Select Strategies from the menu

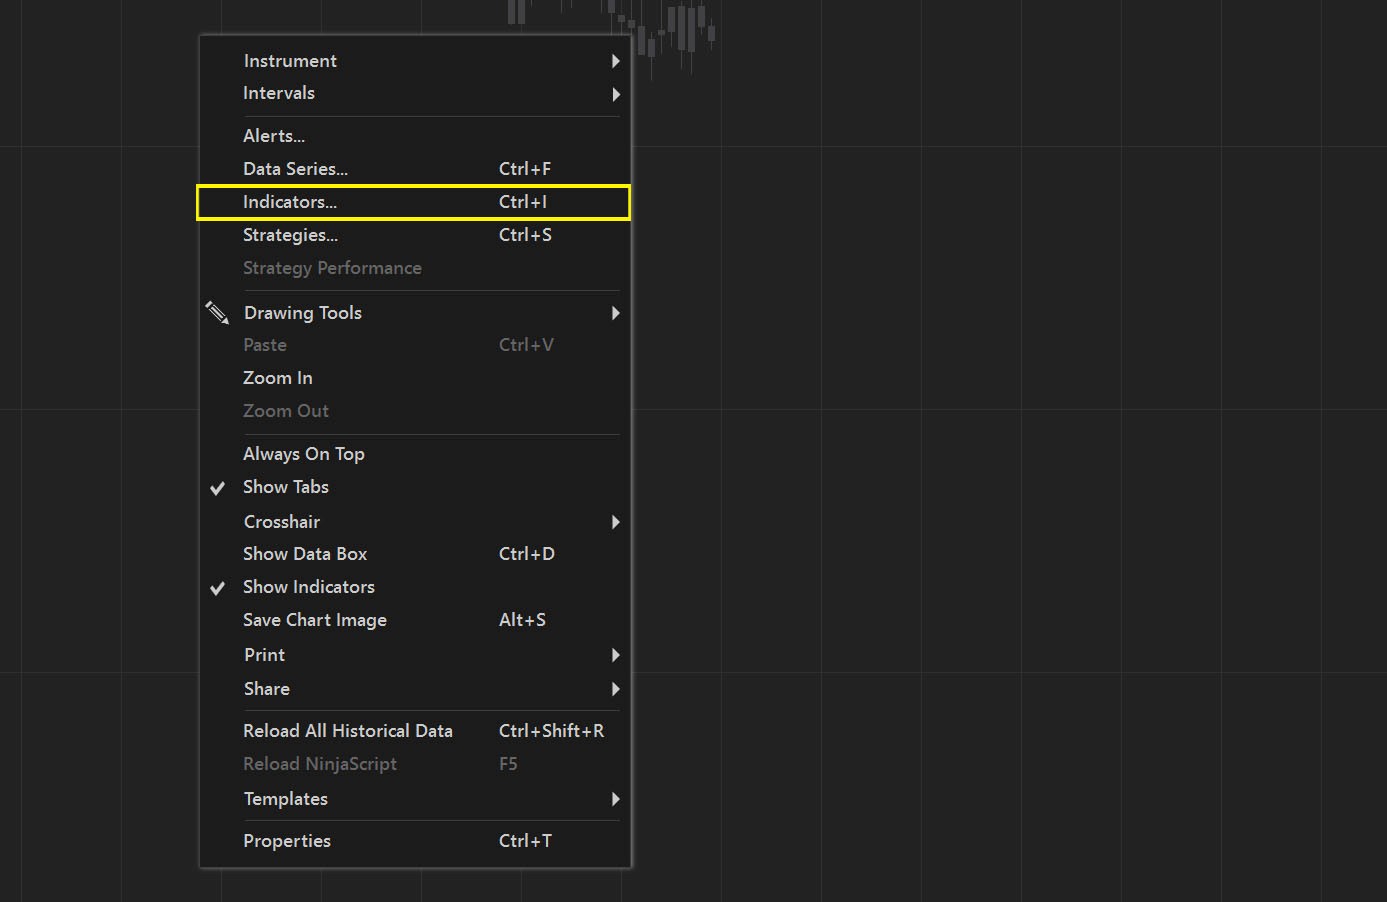[290, 235]
